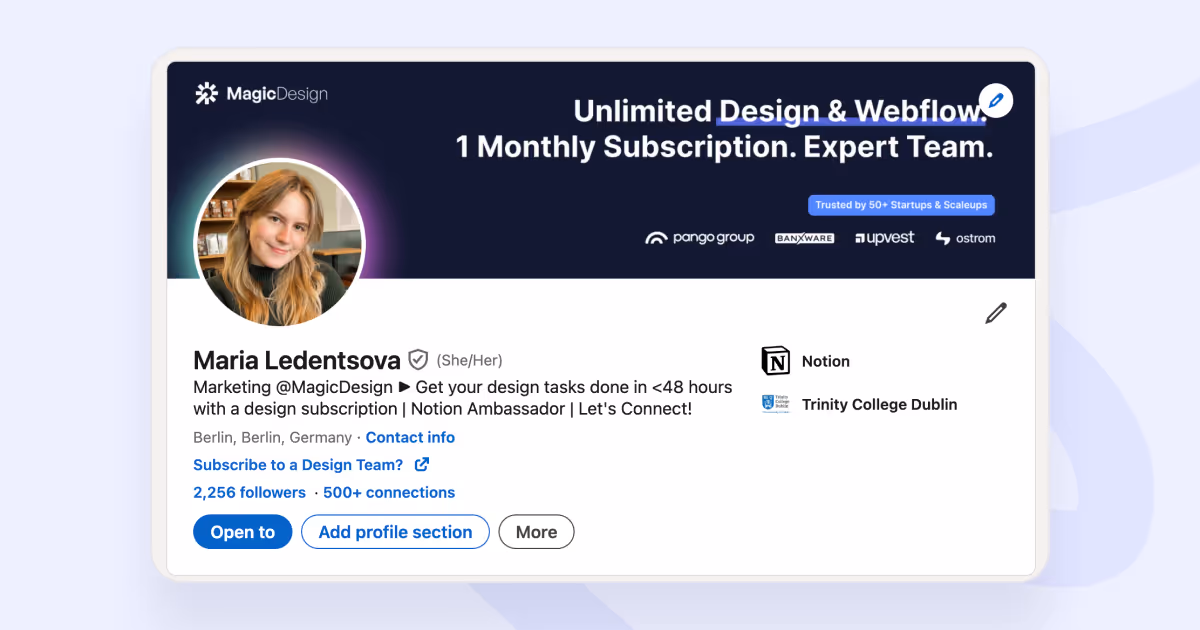Click the name Maria Ledentsova

pos(297,360)
